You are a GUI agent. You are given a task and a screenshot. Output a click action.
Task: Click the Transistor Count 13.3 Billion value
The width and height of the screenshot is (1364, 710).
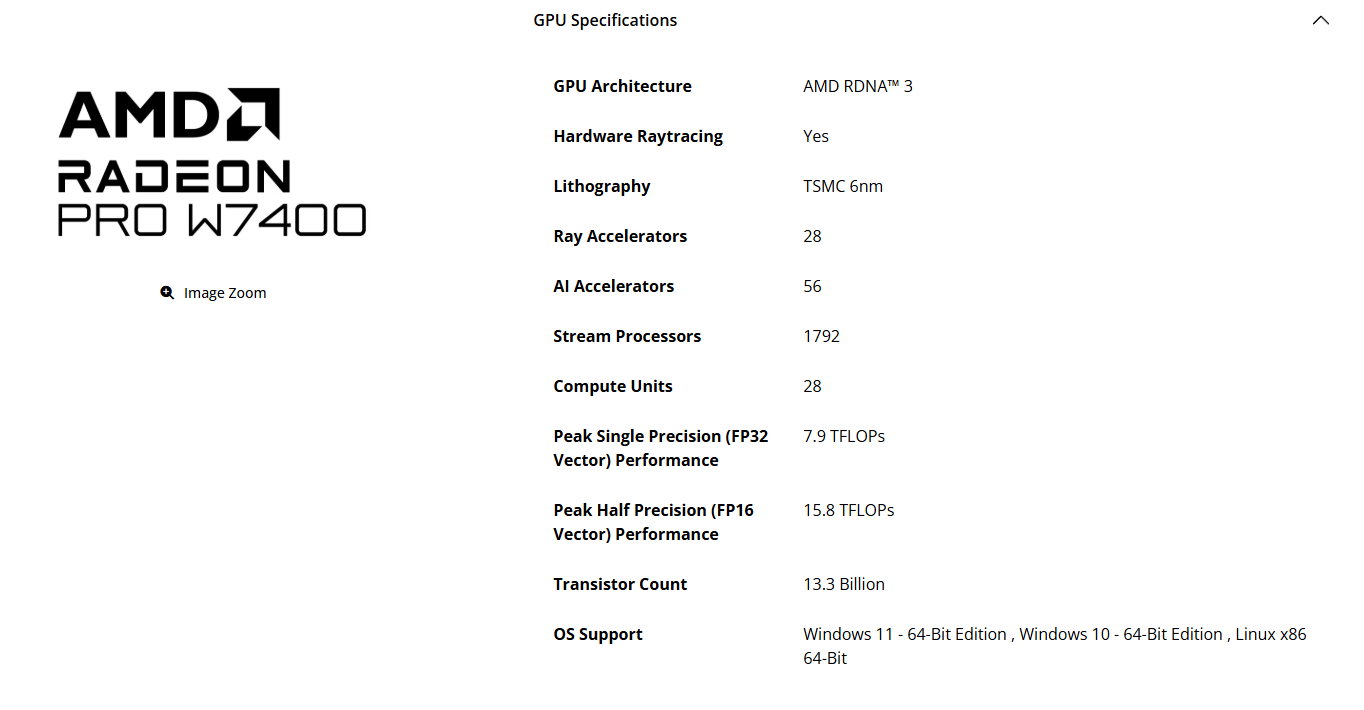(x=843, y=584)
